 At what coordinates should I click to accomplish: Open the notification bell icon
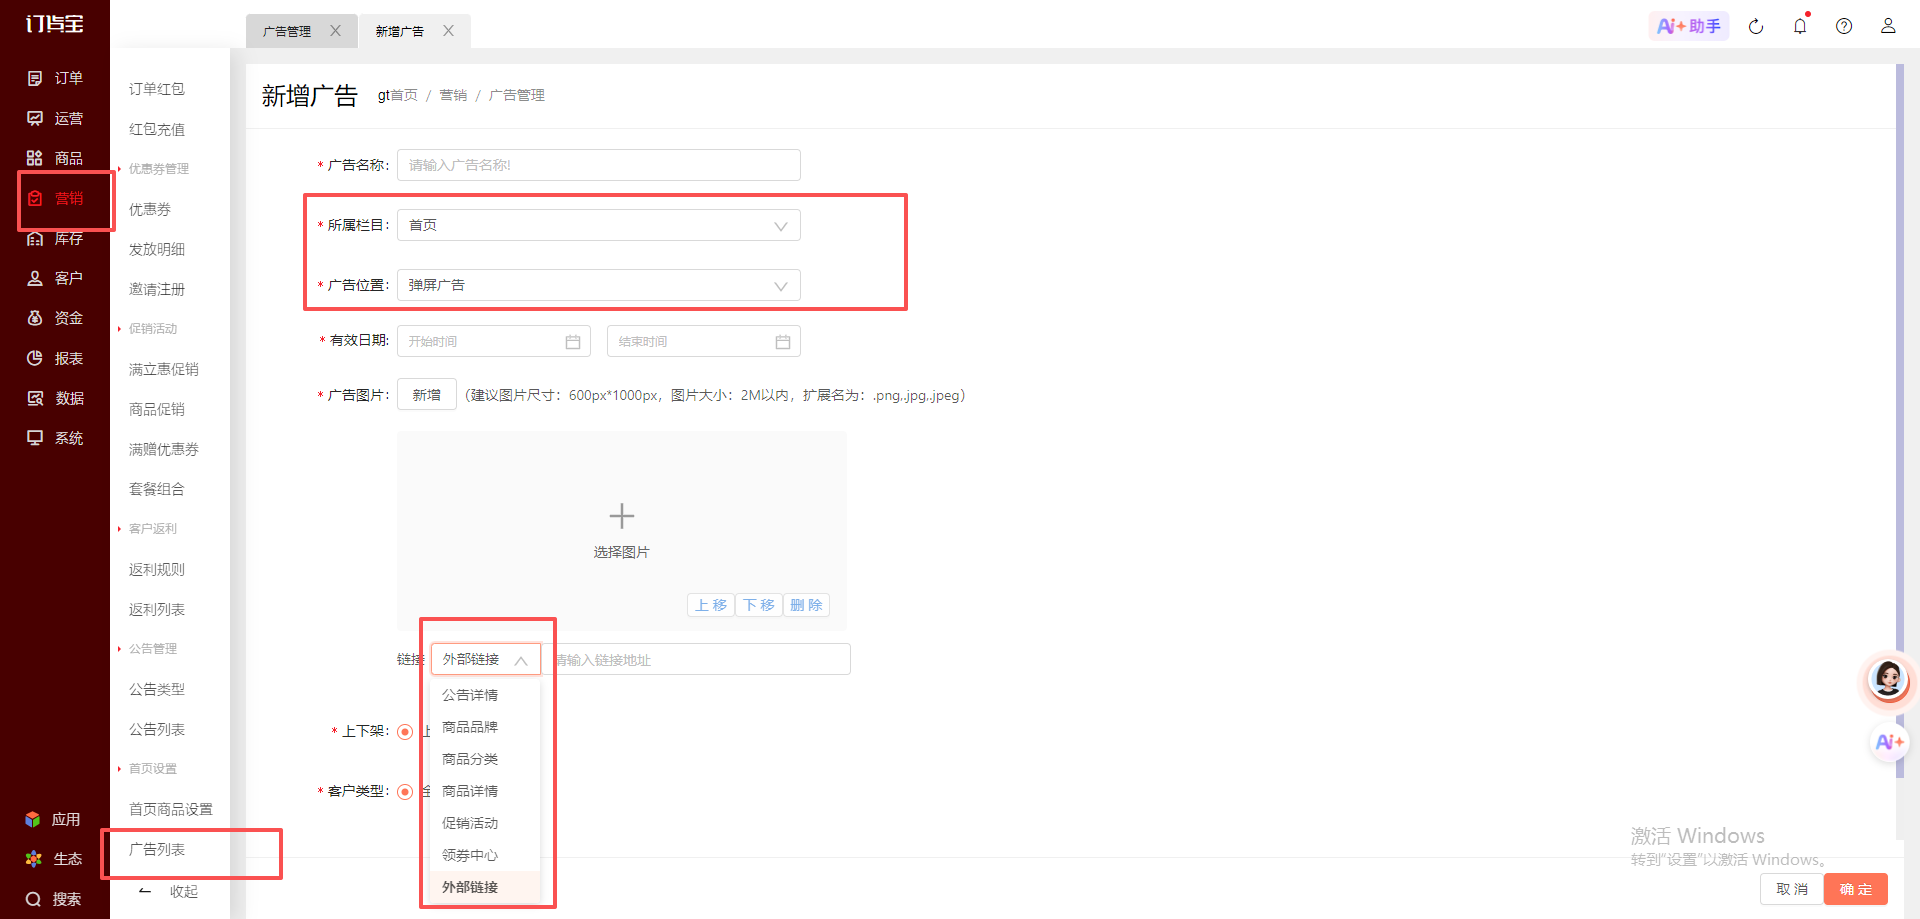click(x=1800, y=26)
